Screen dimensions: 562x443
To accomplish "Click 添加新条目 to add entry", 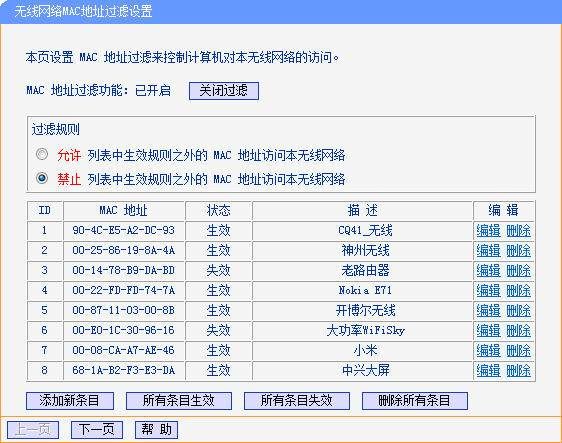I will (70, 401).
